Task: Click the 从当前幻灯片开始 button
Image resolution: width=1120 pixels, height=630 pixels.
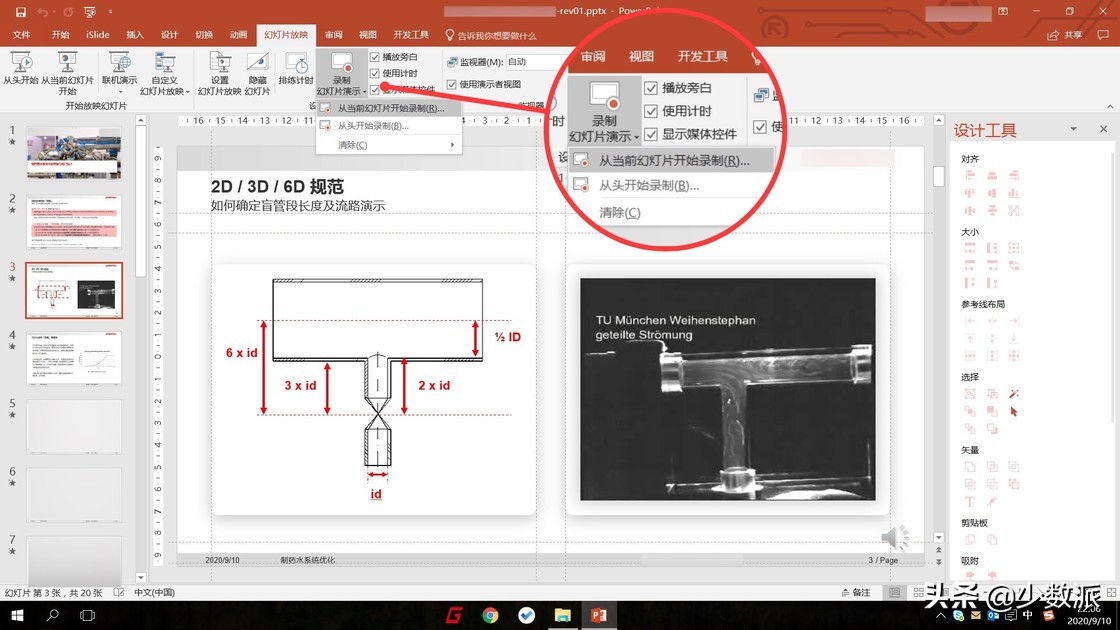Action: [67, 74]
